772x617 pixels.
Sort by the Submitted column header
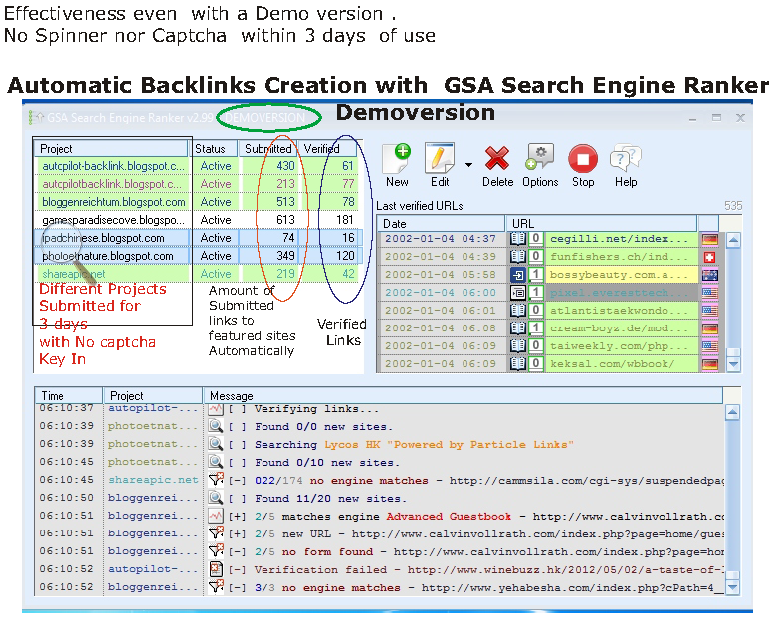[x=268, y=149]
